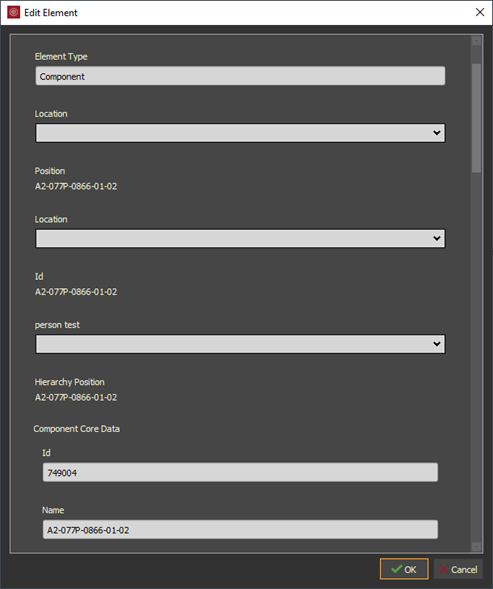Click inside the Element Type field
This screenshot has height=589, width=493.
pyautogui.click(x=240, y=76)
